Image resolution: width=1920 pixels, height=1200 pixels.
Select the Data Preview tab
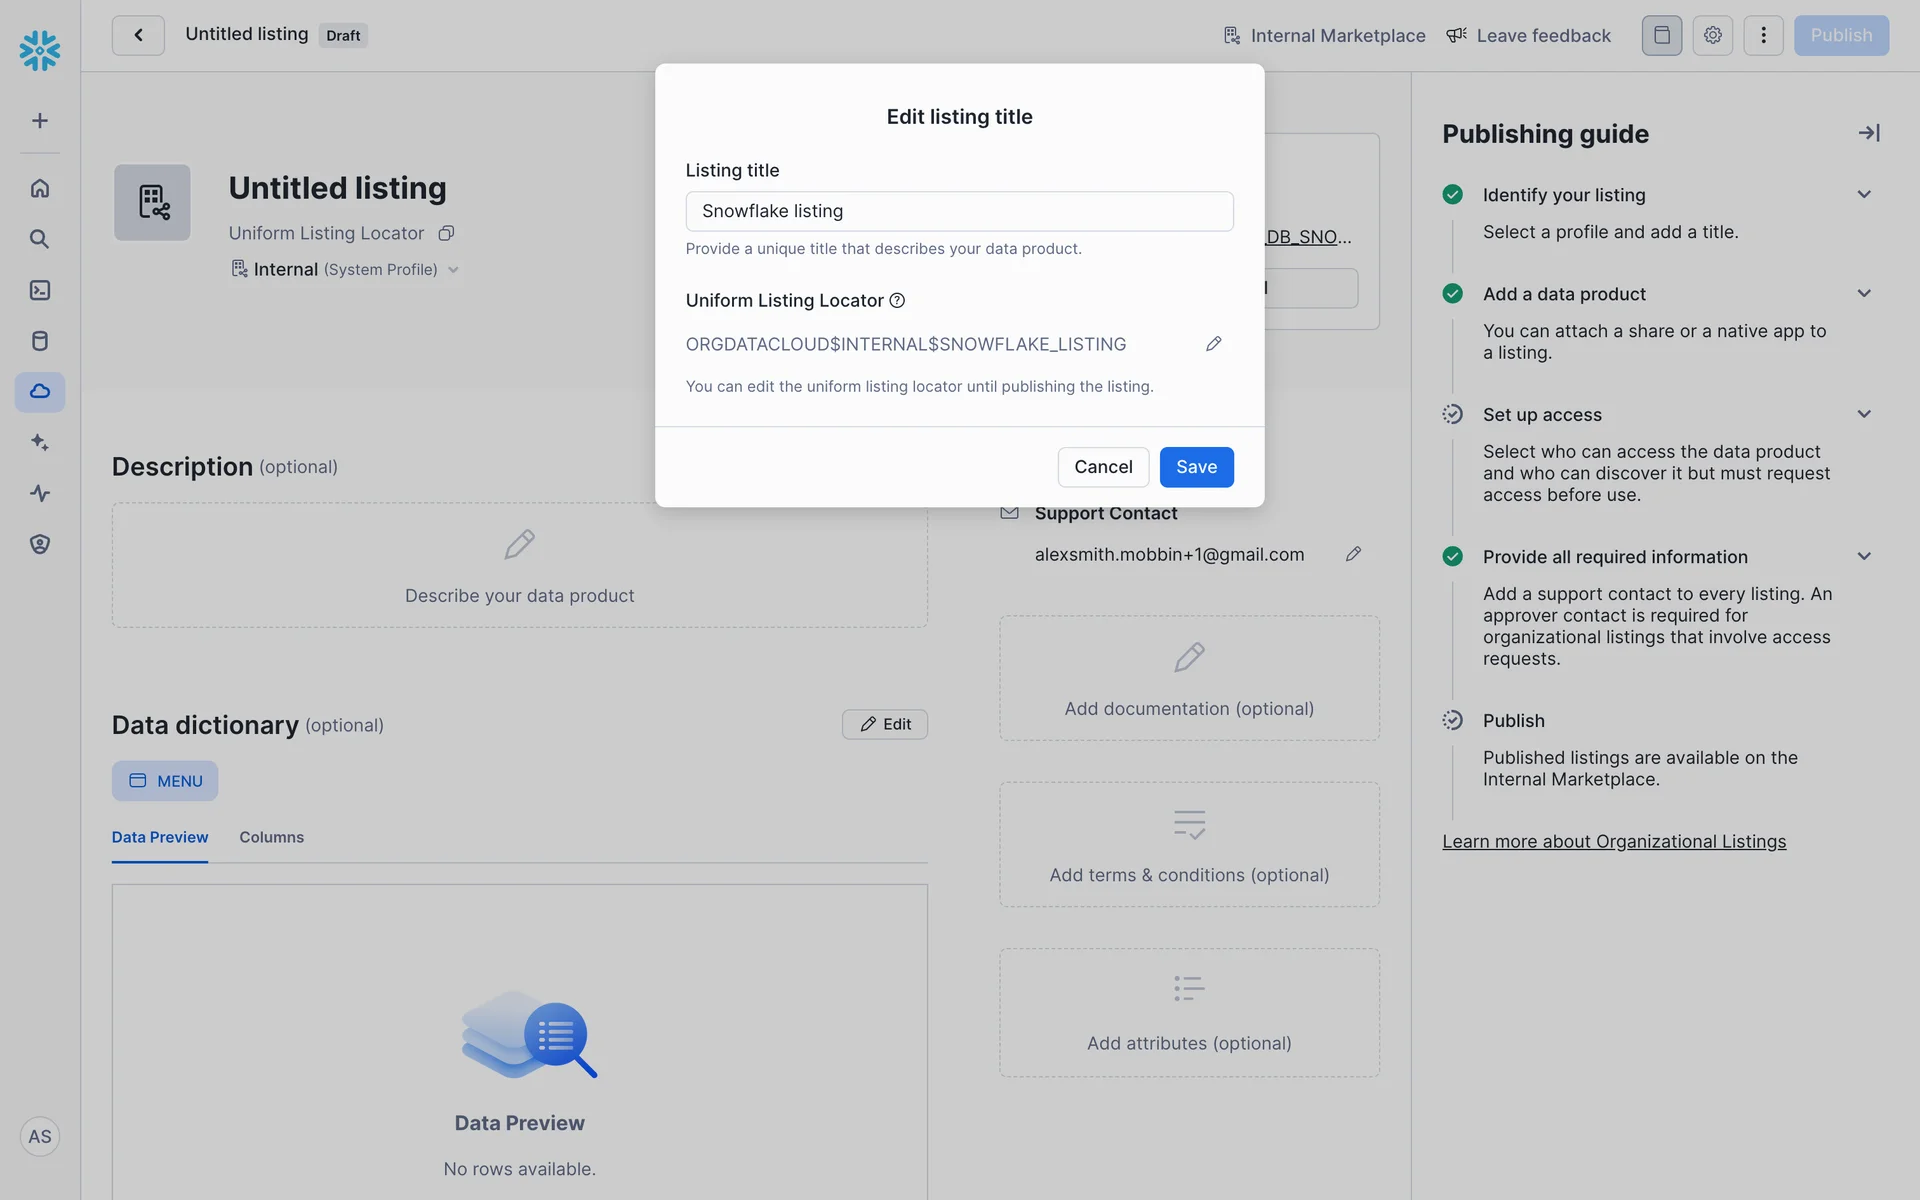tap(160, 837)
